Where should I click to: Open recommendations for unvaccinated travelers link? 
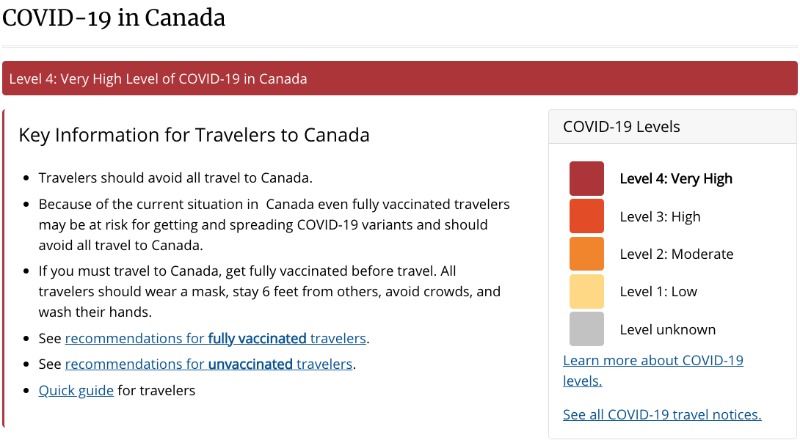[x=209, y=364]
